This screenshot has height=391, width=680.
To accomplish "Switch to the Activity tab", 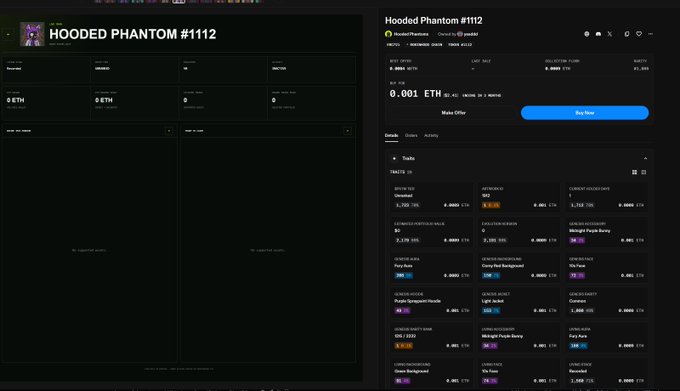I will point(431,136).
